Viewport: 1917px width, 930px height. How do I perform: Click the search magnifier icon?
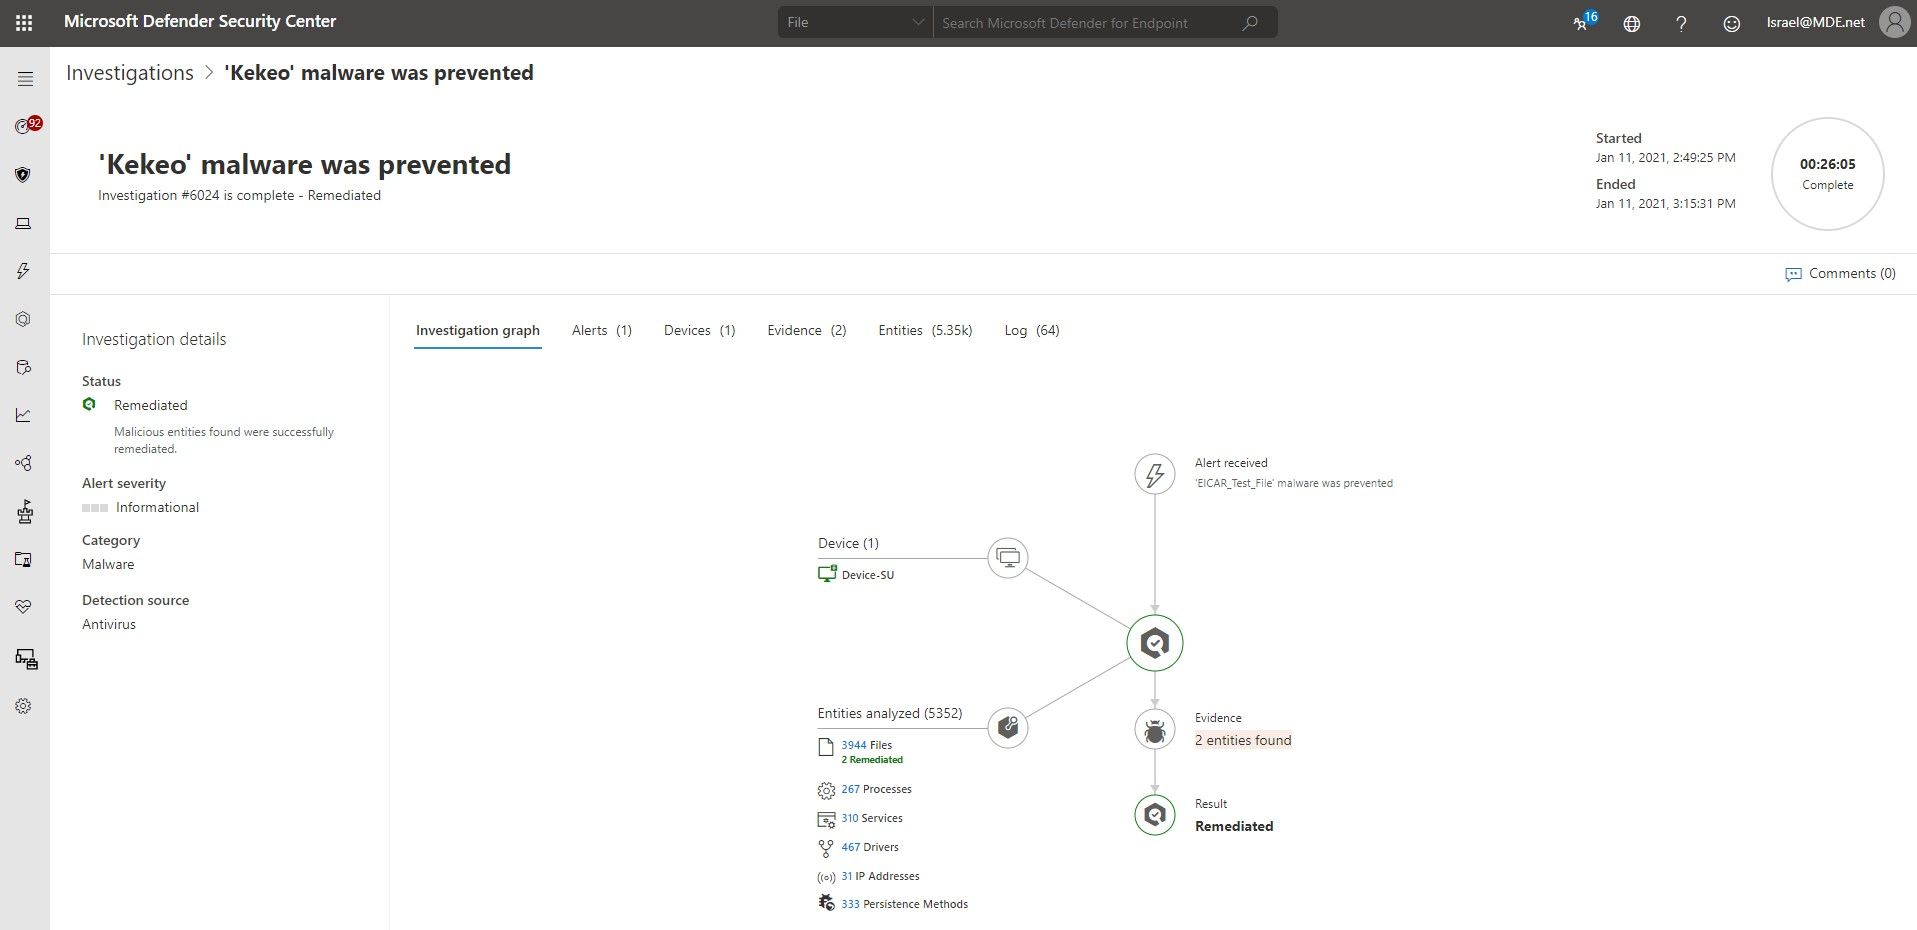[x=1250, y=22]
